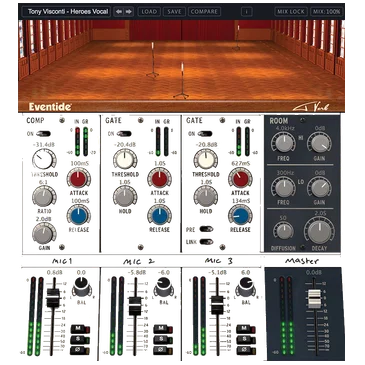Click the Mic 1 BAL pan knob
Viewport: 365px width, 365px height.
tap(82, 286)
